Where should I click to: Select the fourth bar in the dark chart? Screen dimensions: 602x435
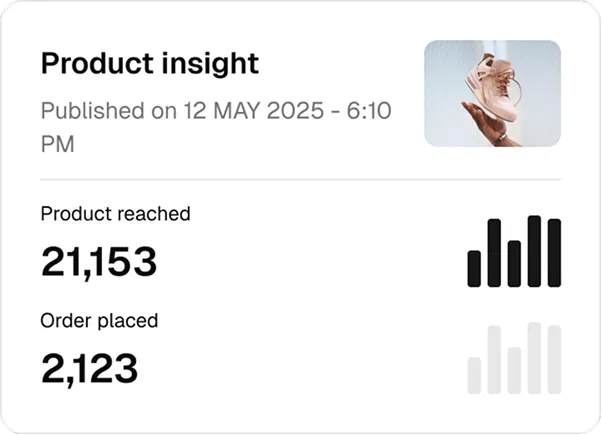[x=534, y=251]
